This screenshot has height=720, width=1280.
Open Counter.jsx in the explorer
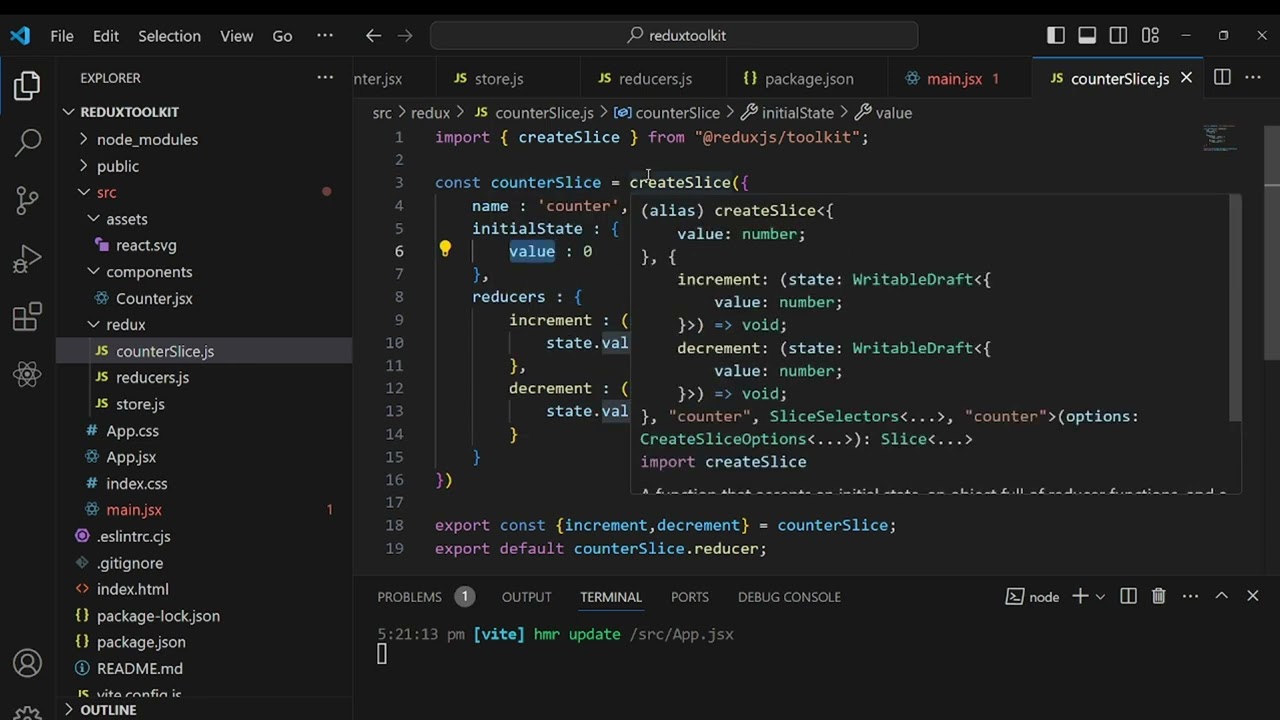pyautogui.click(x=205, y=298)
